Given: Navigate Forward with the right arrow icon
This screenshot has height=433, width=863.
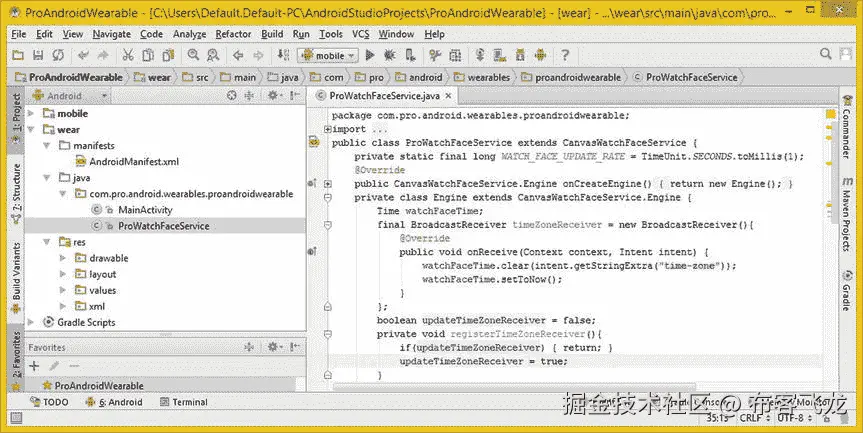Looking at the screenshot, I should pyautogui.click(x=258, y=55).
